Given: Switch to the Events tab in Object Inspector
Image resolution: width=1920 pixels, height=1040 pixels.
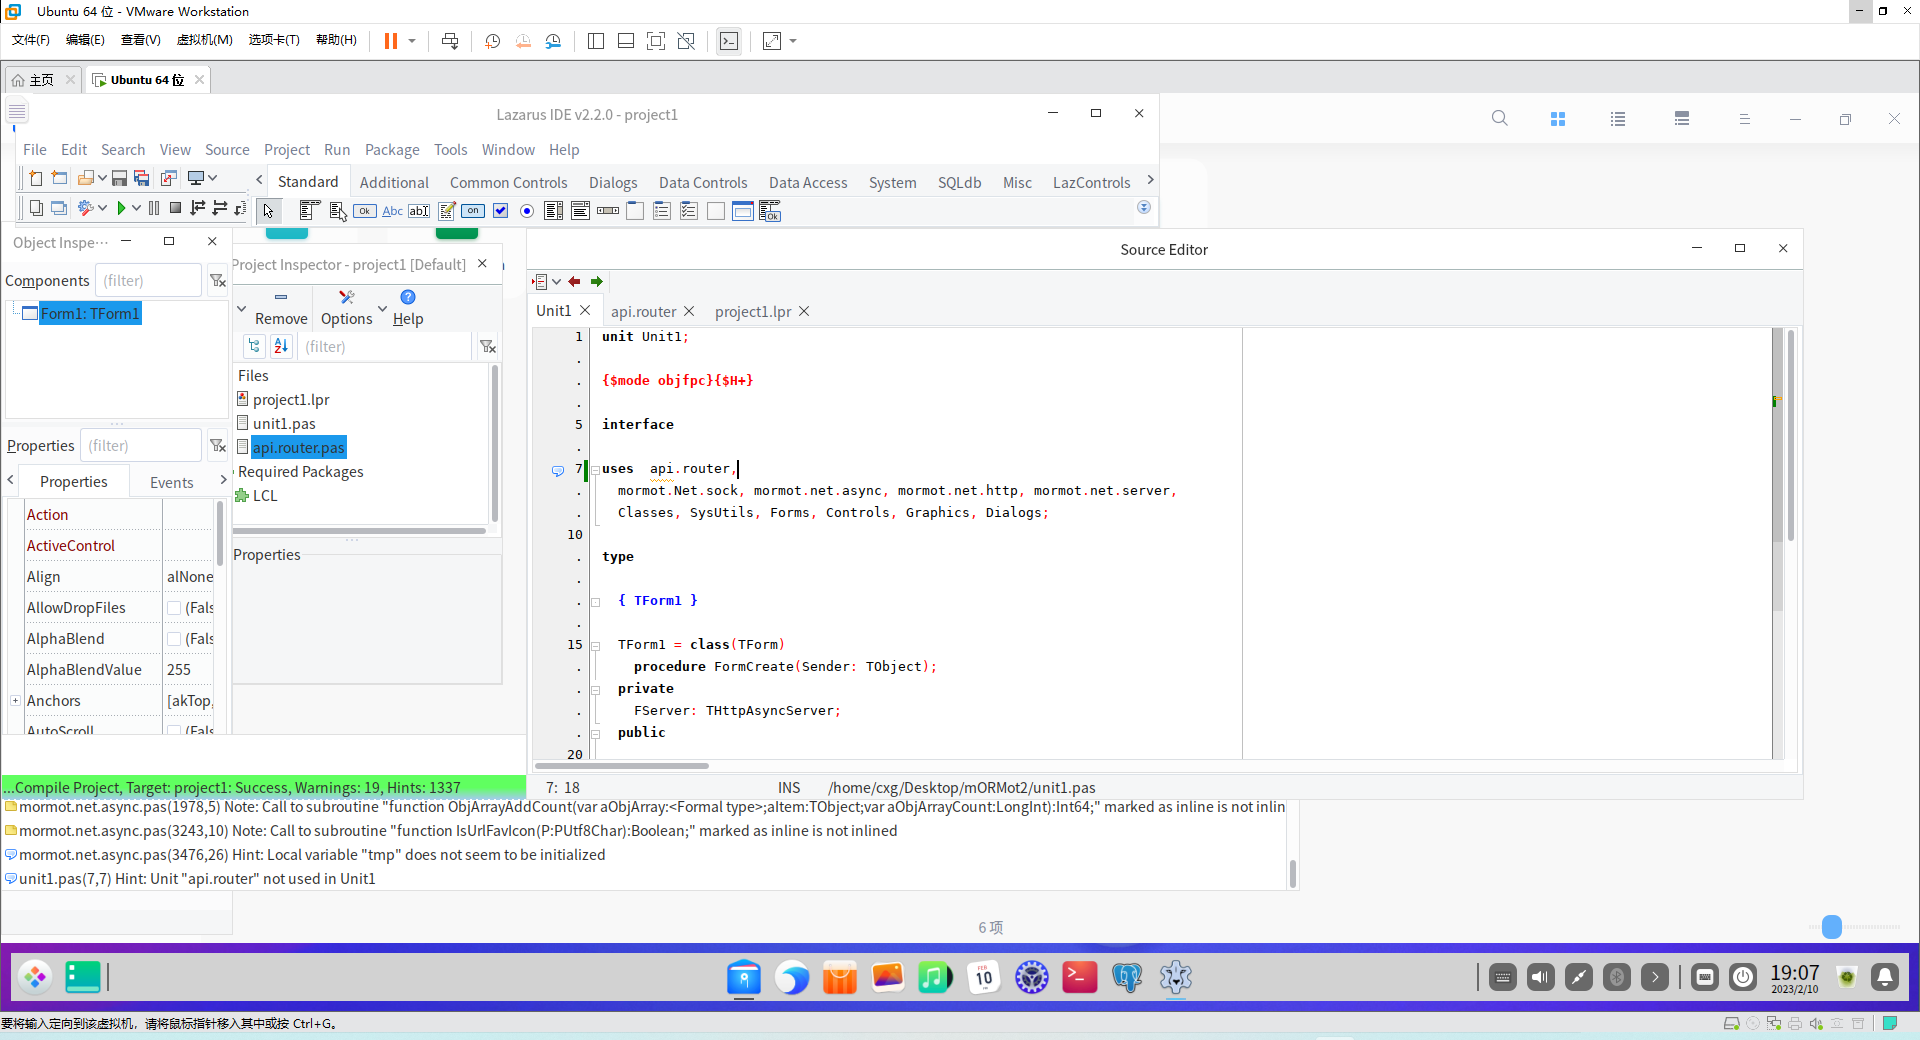Looking at the screenshot, I should [172, 482].
